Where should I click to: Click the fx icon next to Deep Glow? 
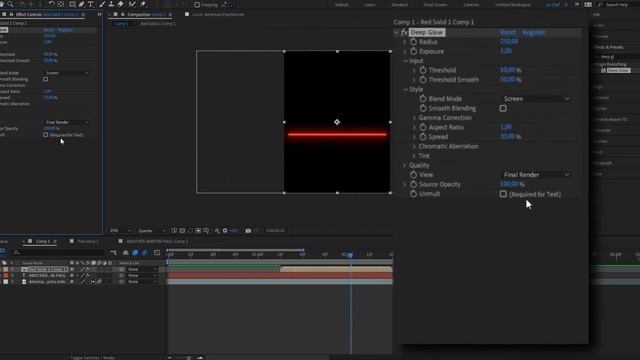tap(404, 32)
